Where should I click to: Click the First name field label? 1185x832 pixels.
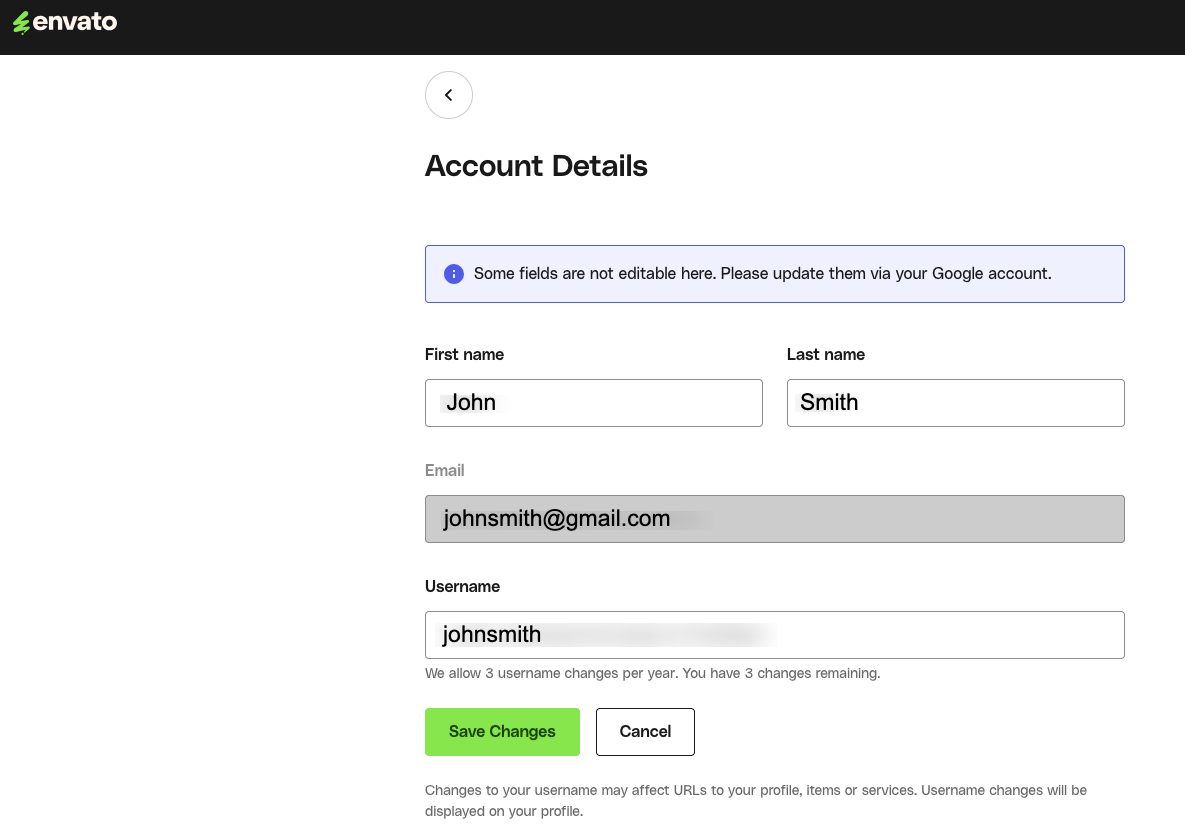pyautogui.click(x=464, y=354)
